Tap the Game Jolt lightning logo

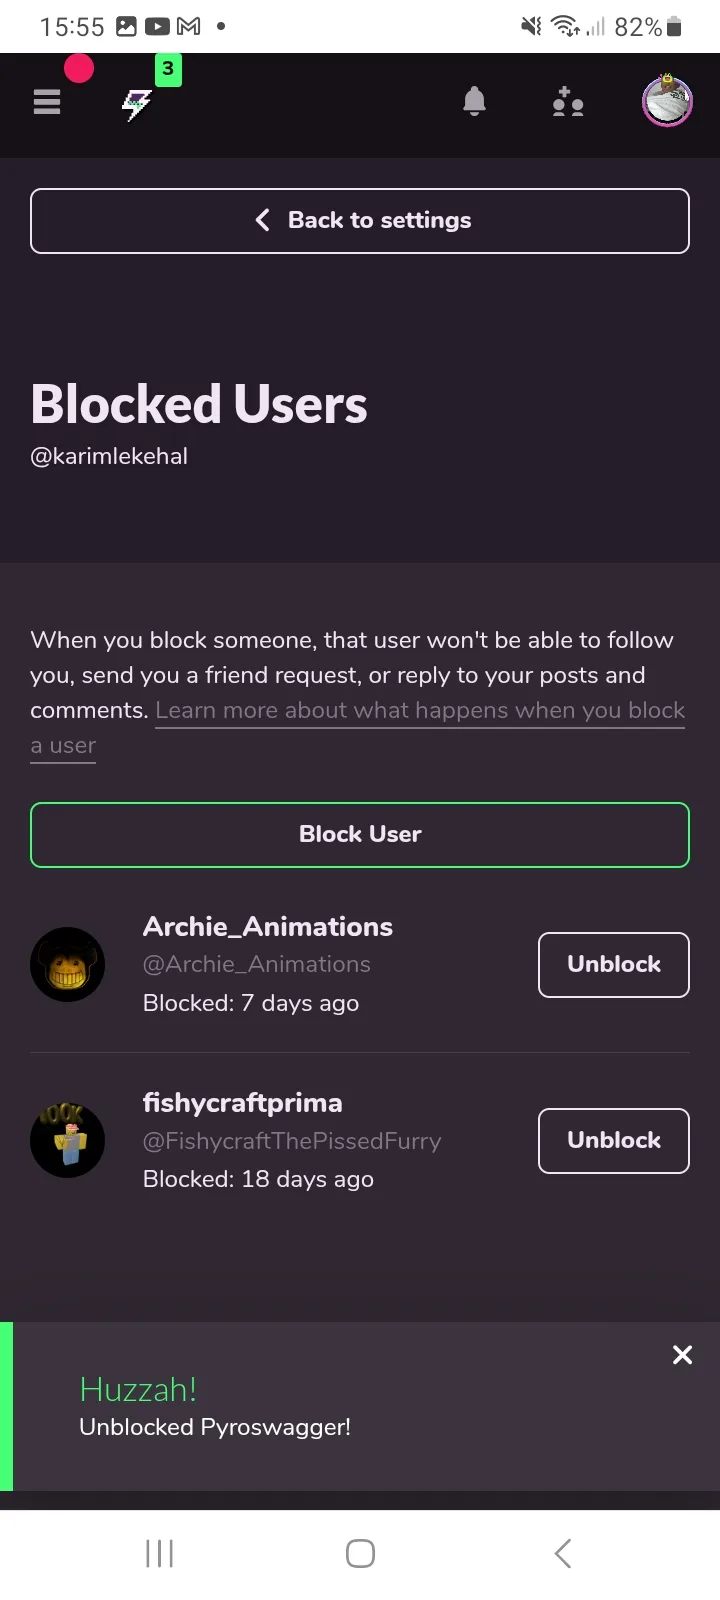[137, 104]
